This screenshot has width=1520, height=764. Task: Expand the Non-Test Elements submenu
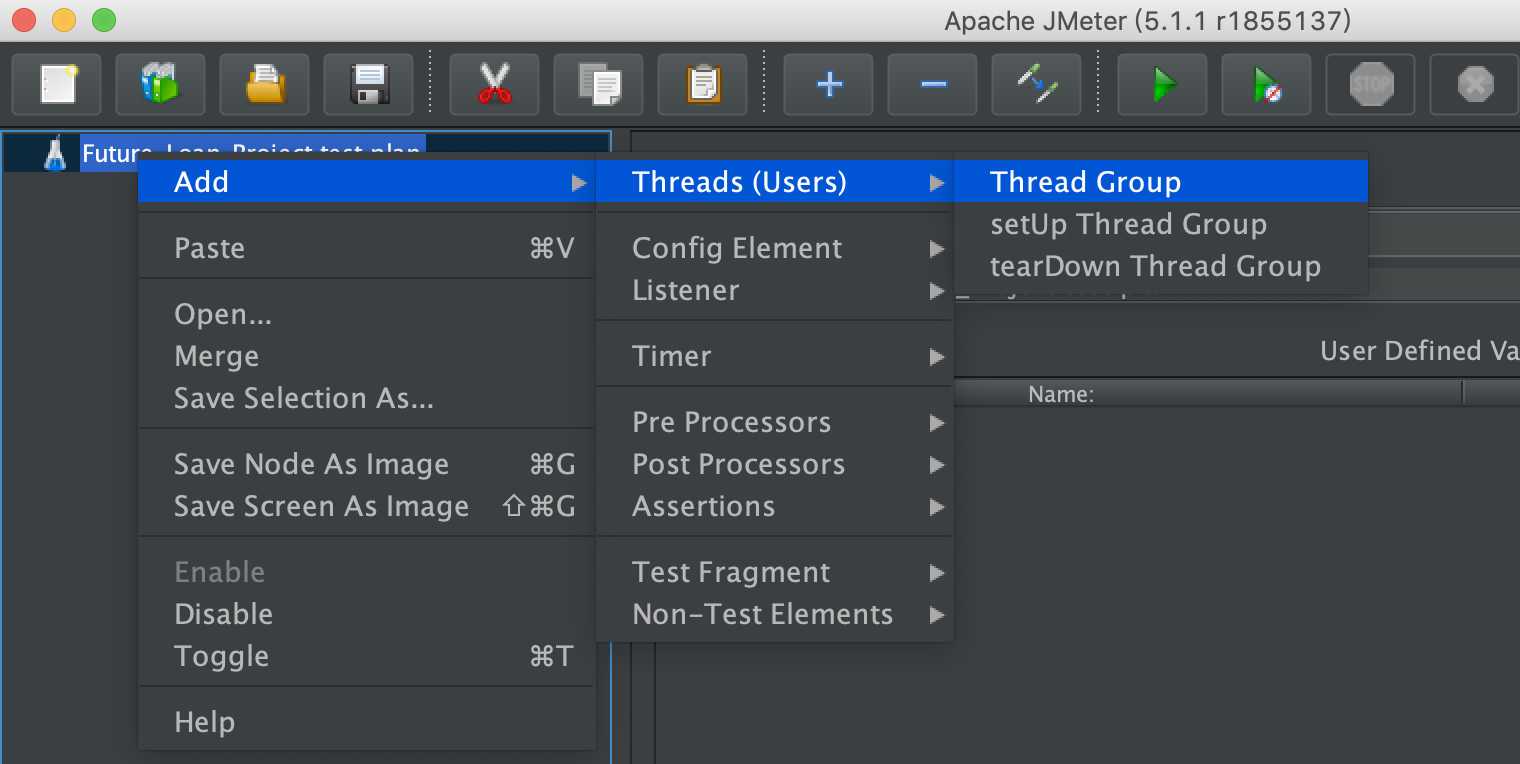click(775, 614)
